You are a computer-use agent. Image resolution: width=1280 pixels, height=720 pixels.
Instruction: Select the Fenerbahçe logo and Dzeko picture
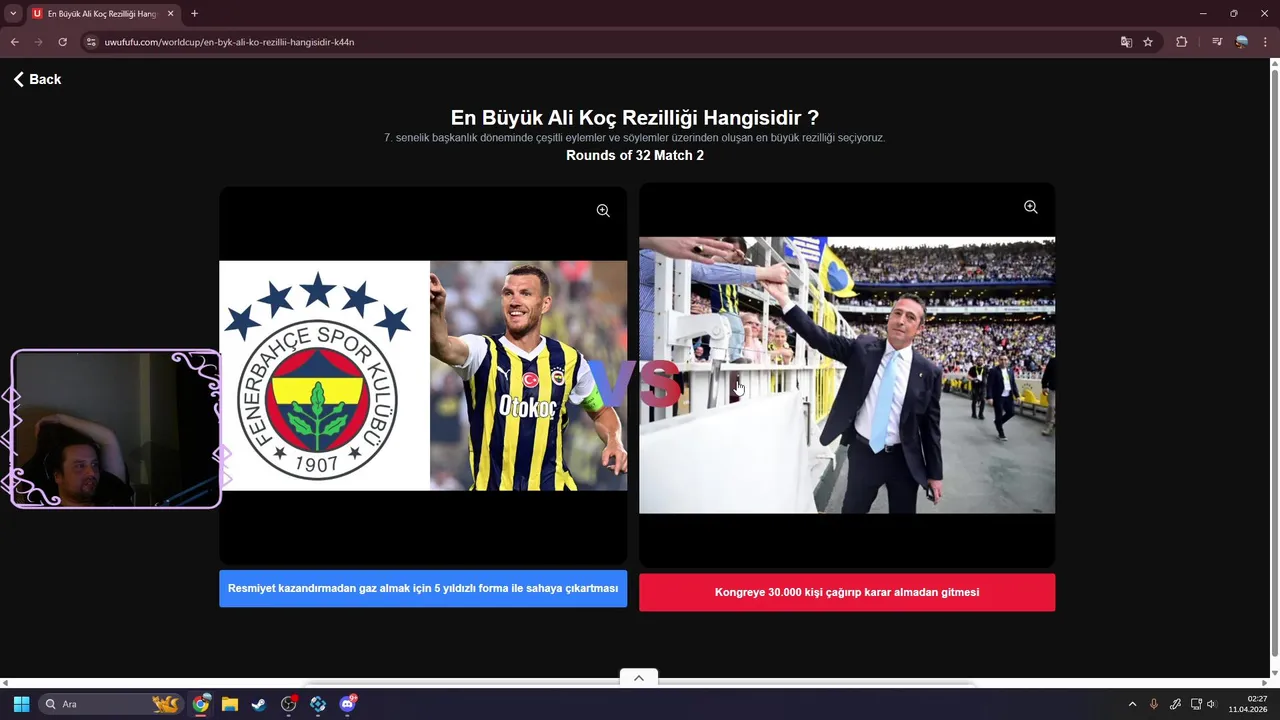pos(423,375)
